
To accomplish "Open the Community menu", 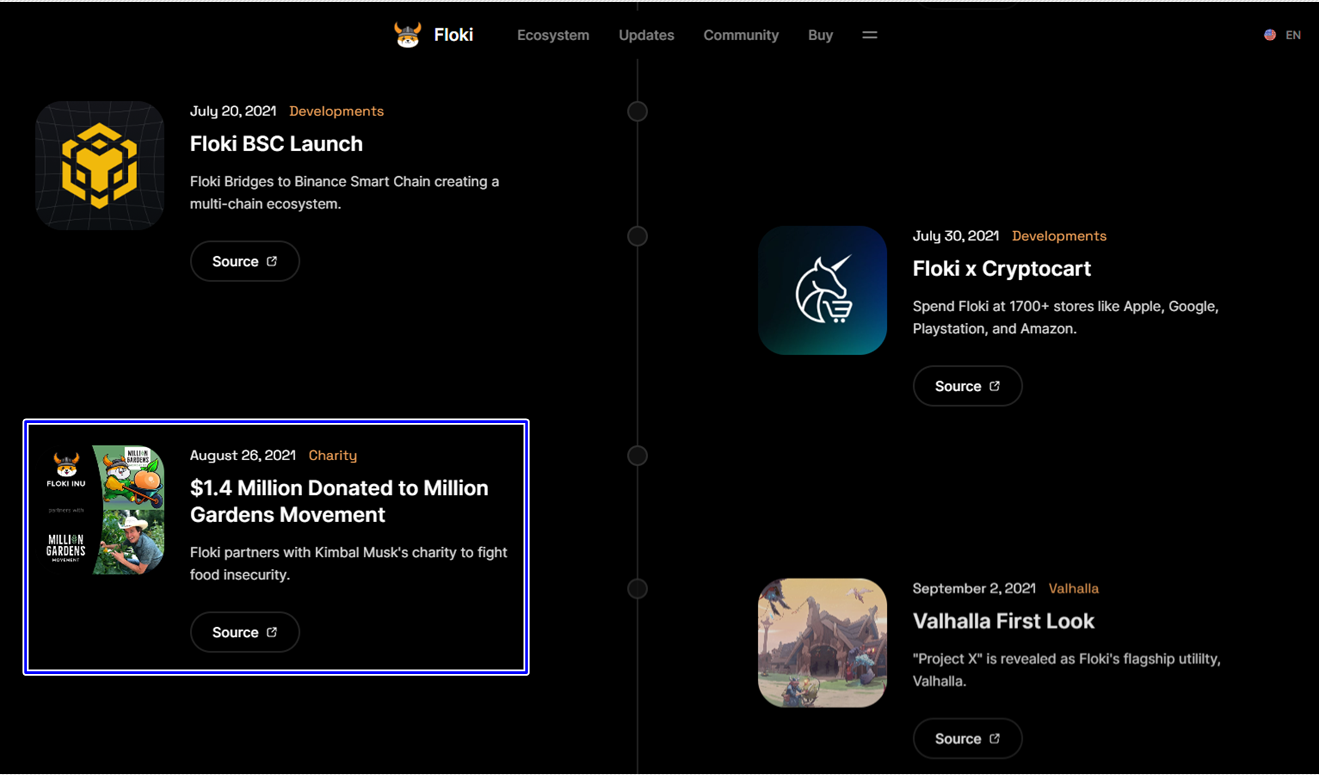I will click(741, 35).
